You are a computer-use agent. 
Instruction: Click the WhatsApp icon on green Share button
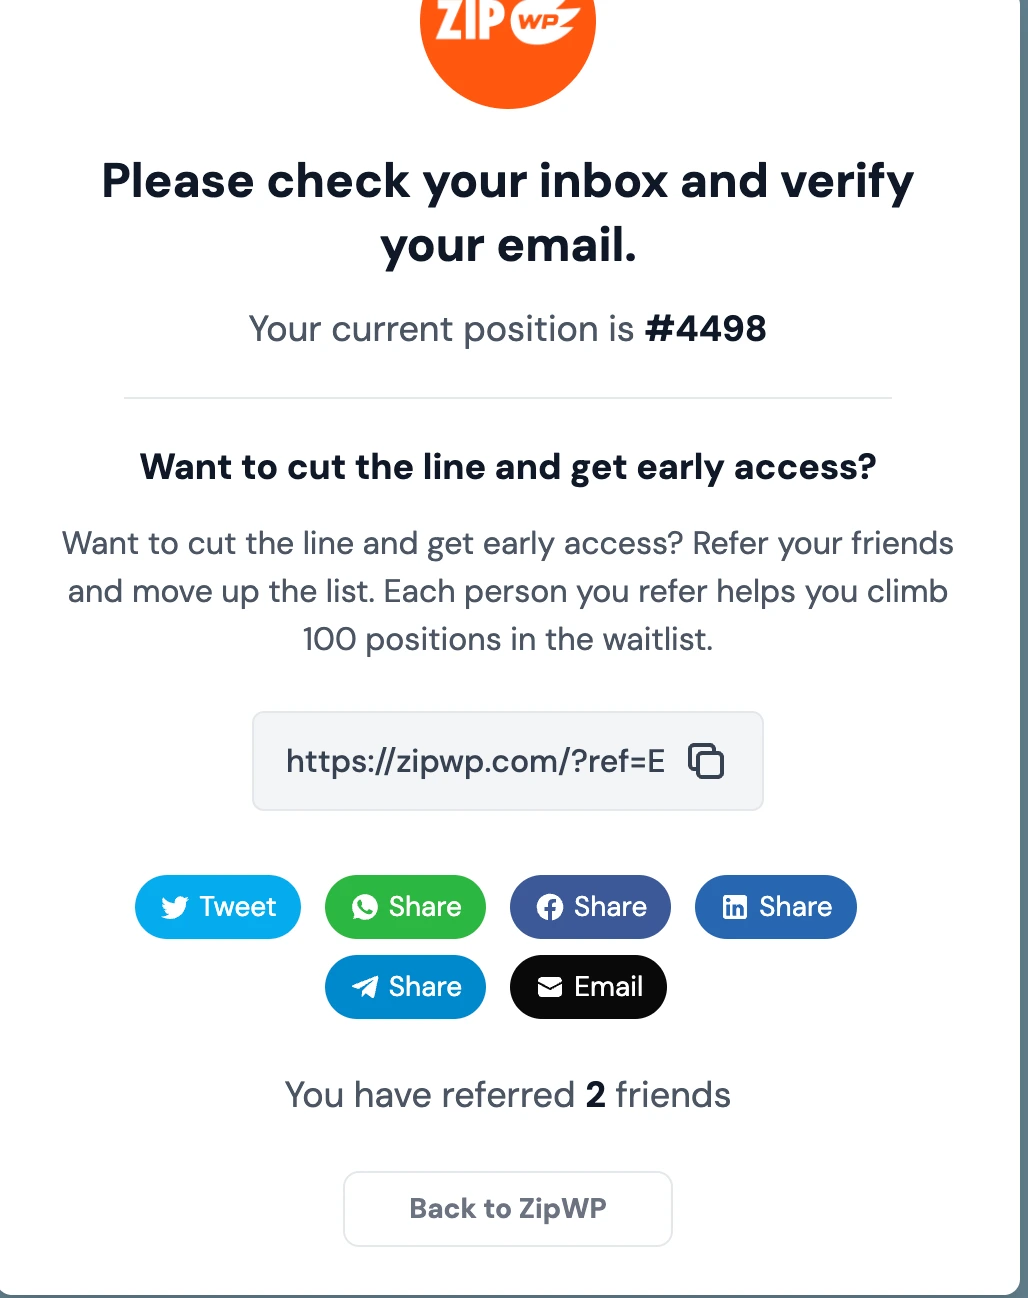click(367, 907)
